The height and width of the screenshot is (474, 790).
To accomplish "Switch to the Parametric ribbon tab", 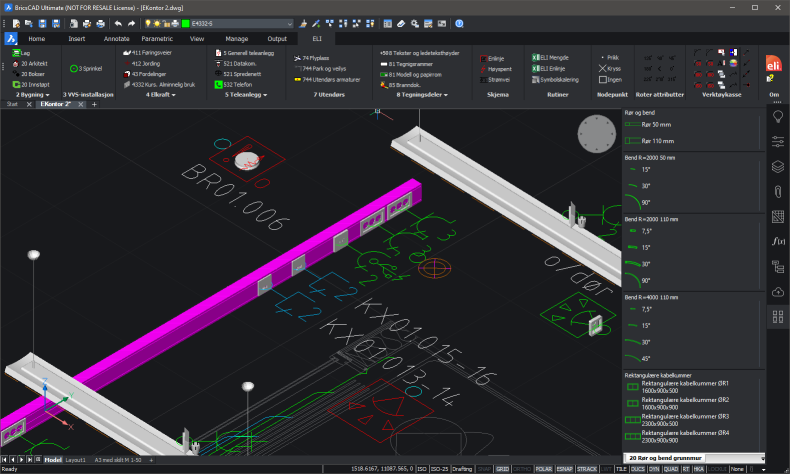I will click(x=157, y=38).
